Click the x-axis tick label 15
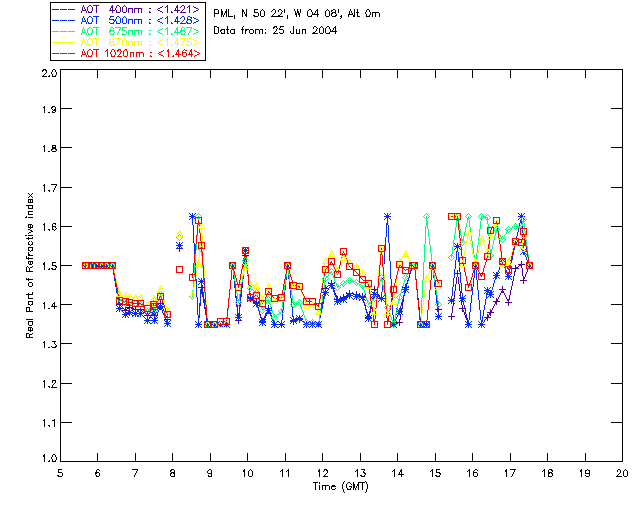 435,473
